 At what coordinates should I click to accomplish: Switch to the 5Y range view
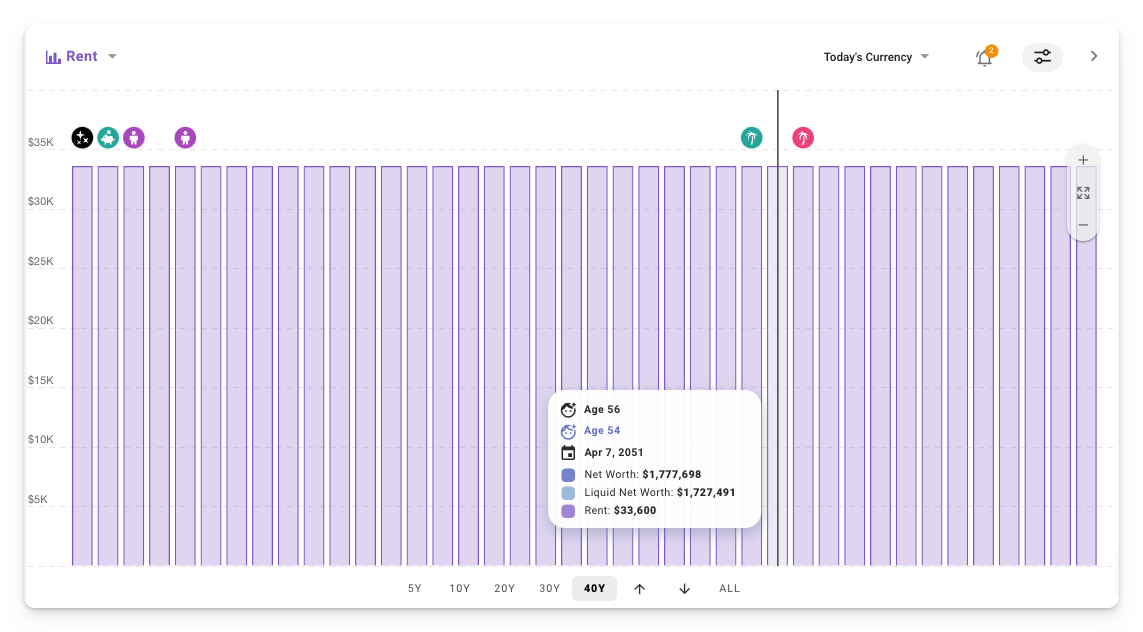415,588
